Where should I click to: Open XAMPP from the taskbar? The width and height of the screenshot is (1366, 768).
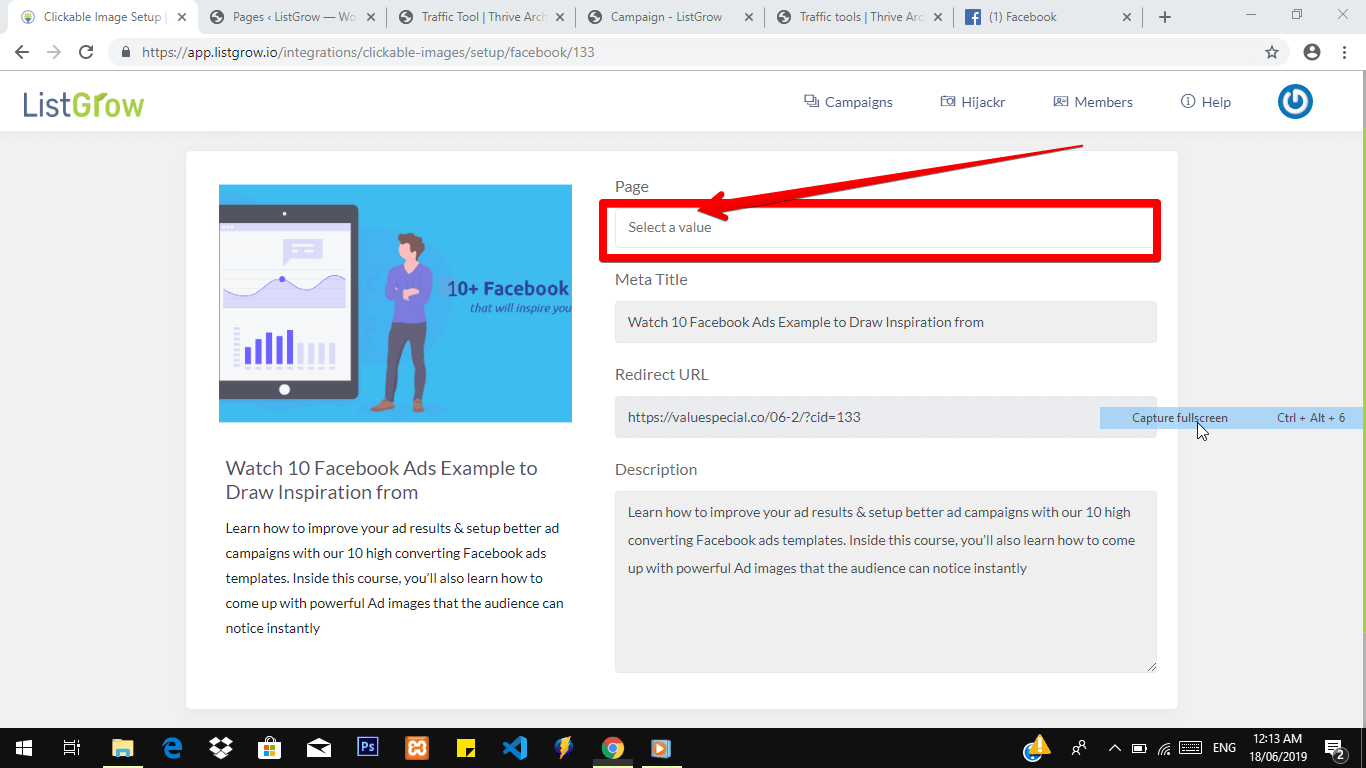pos(417,748)
